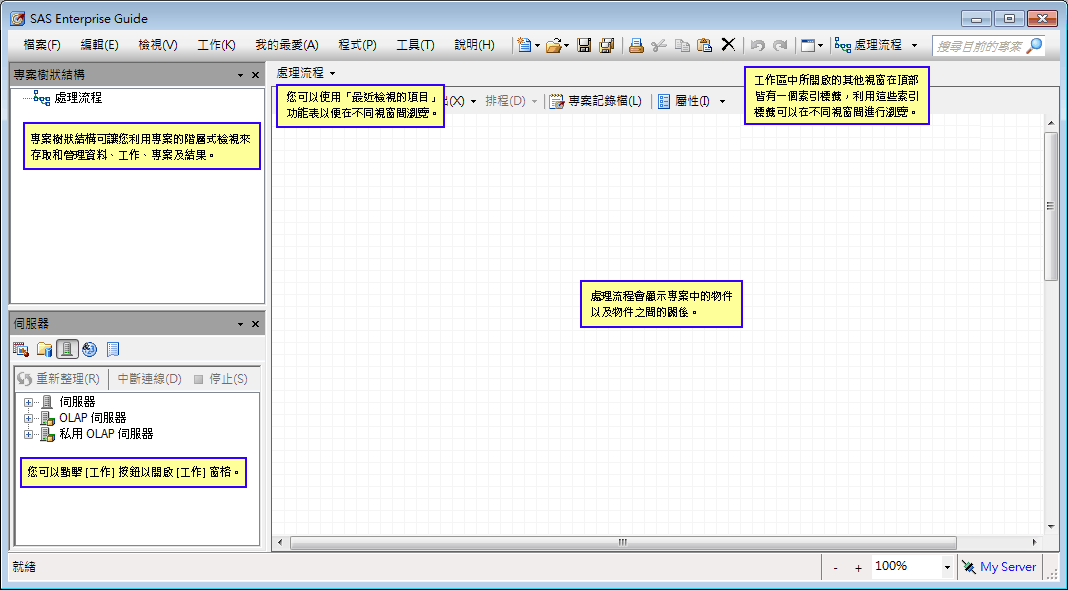Expand the 私用 OLAP 伺服器 tree node

[x=28, y=434]
